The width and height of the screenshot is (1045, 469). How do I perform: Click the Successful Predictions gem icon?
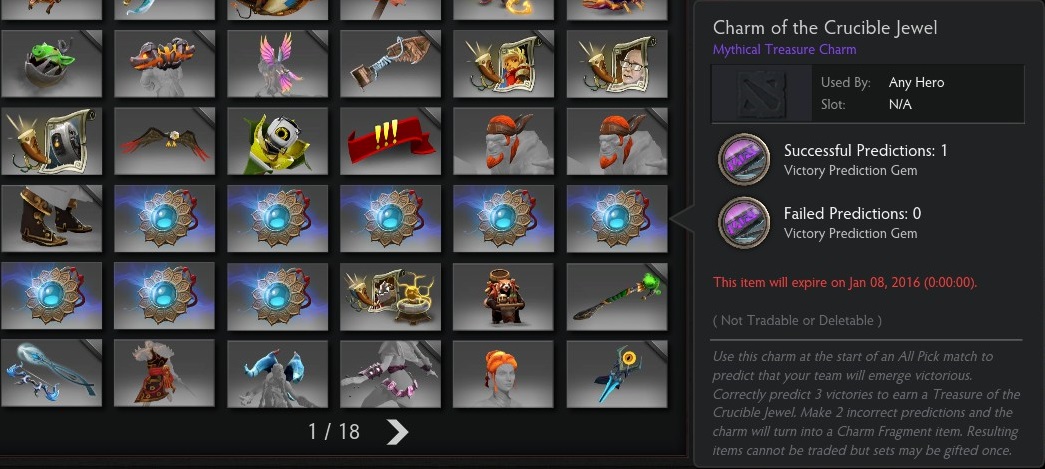pos(744,160)
